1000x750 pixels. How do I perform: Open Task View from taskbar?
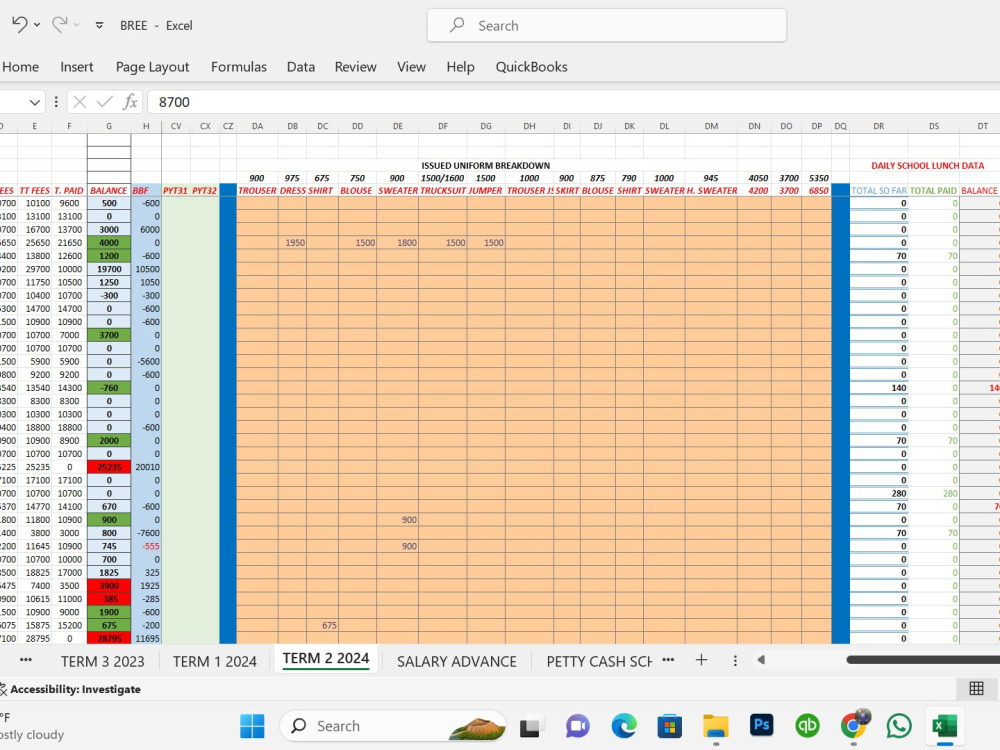(x=530, y=726)
